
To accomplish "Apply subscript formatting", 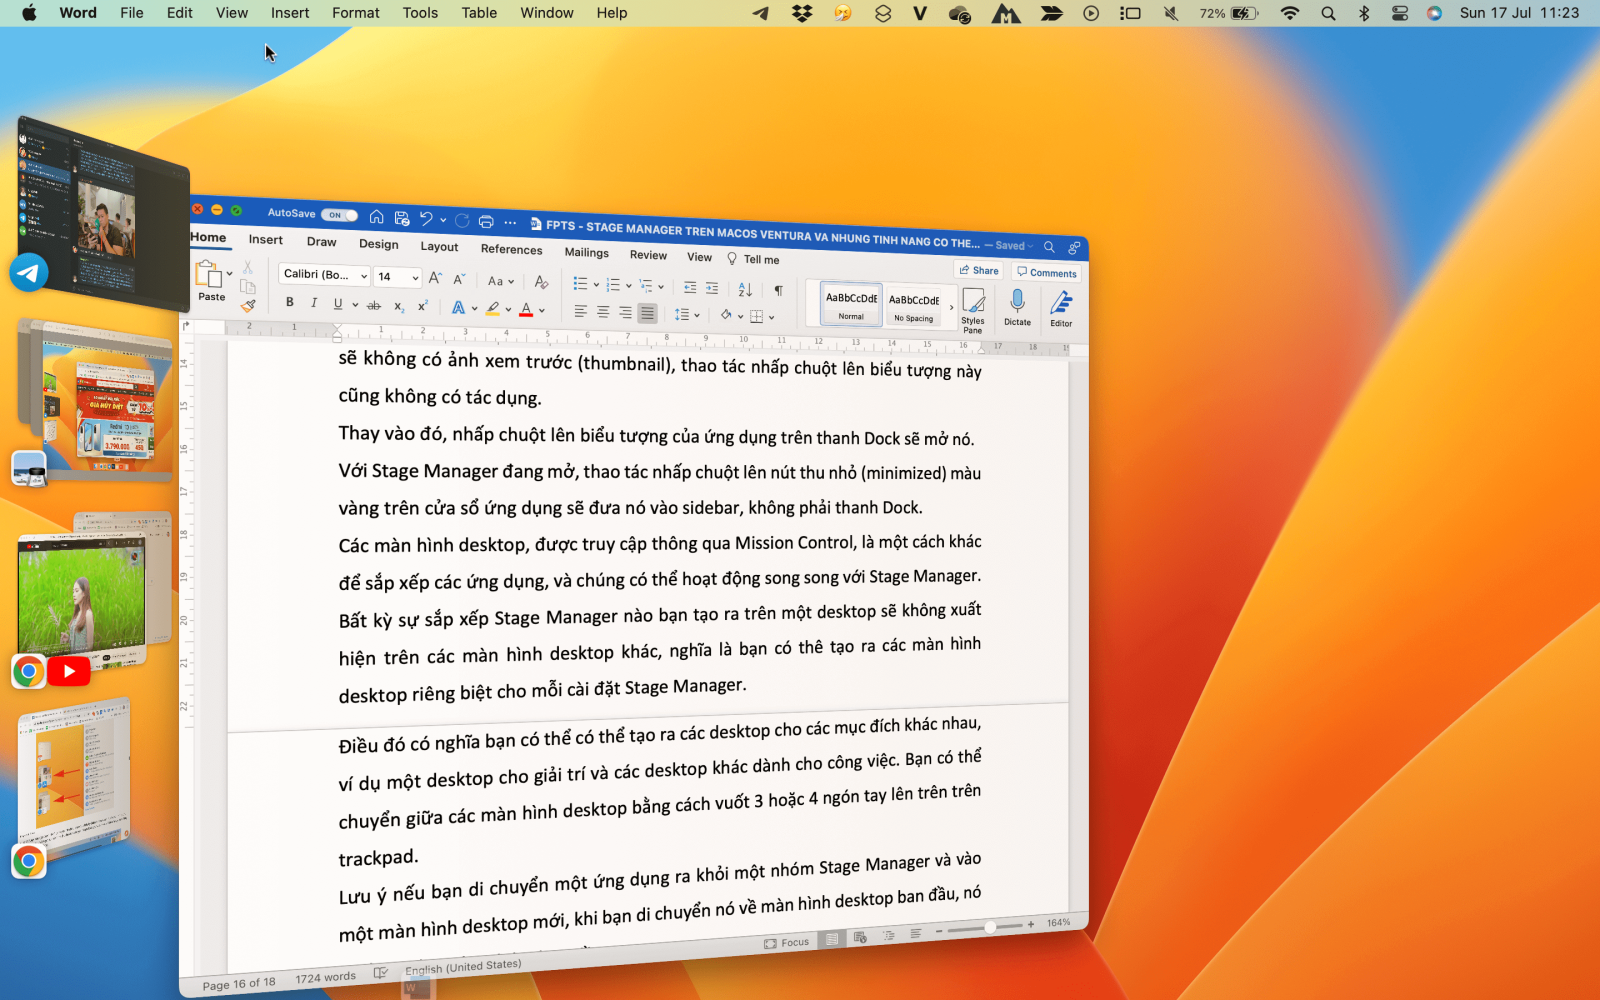I will tap(400, 306).
